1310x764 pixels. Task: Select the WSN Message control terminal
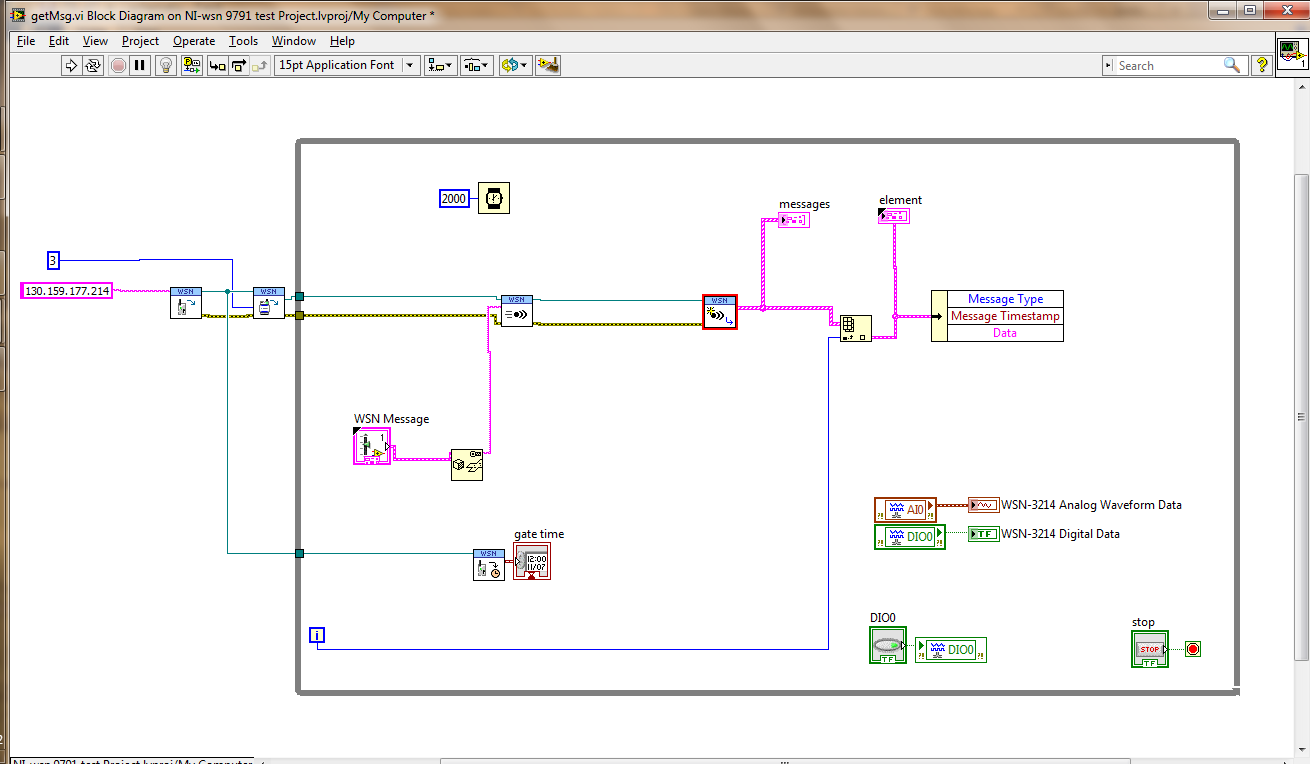(373, 446)
